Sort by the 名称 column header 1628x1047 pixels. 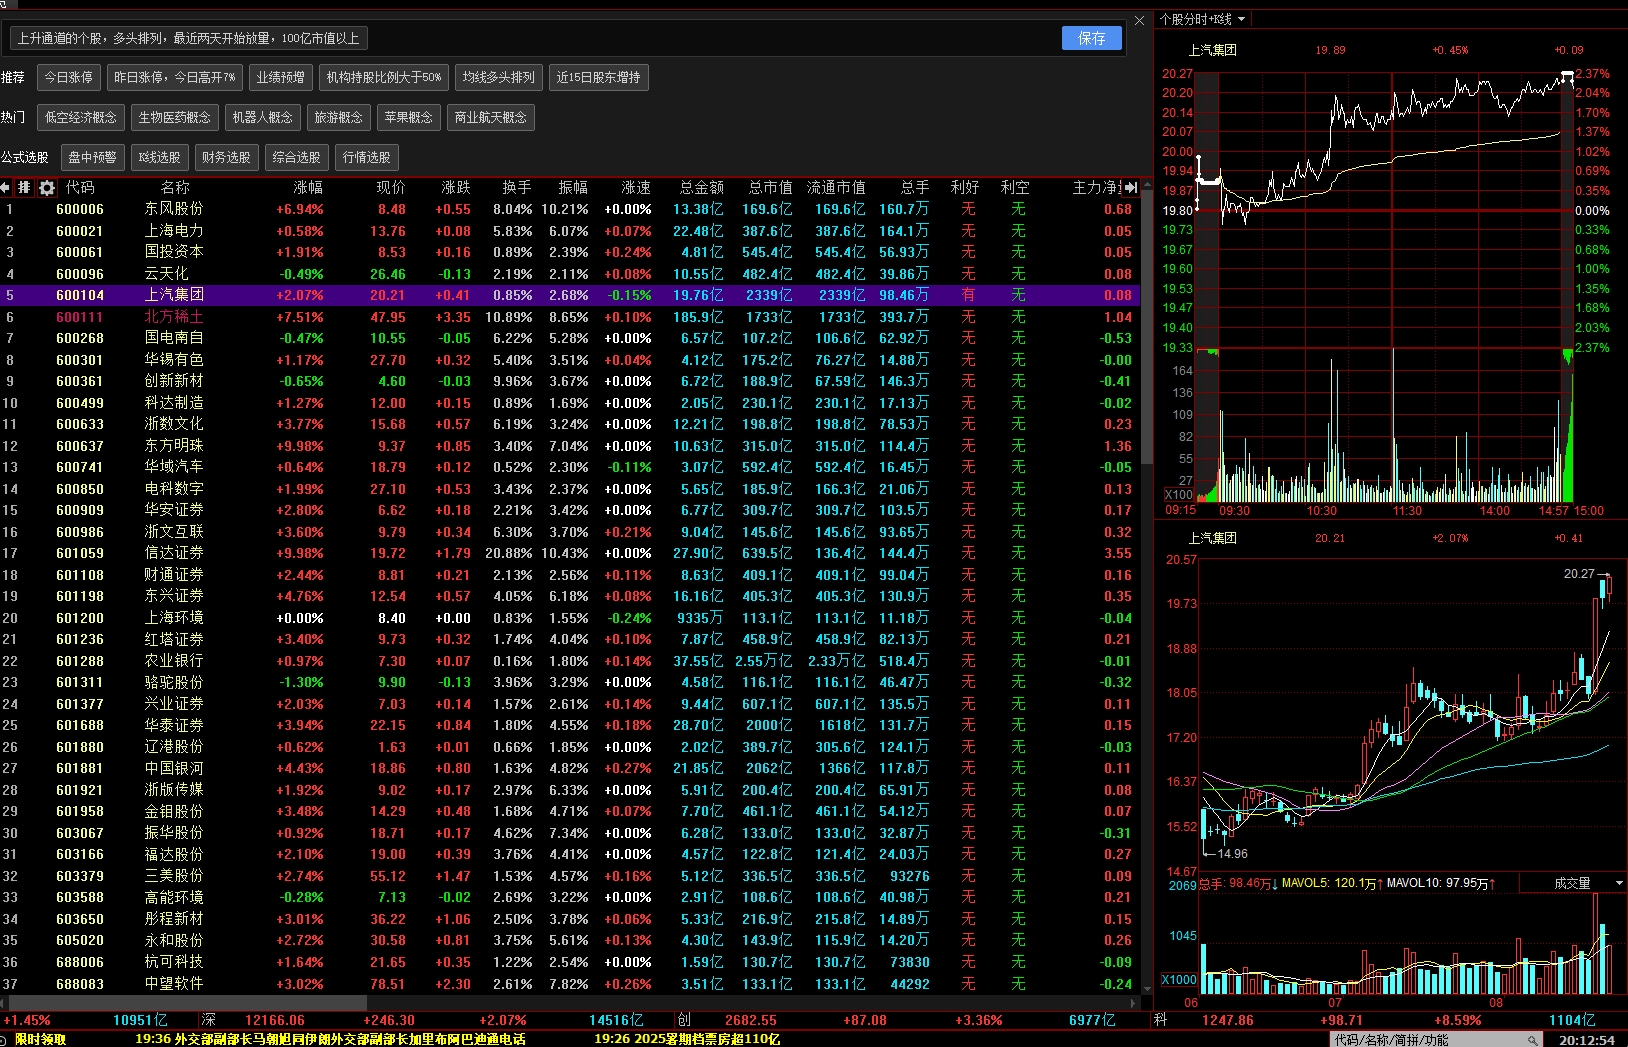(175, 187)
